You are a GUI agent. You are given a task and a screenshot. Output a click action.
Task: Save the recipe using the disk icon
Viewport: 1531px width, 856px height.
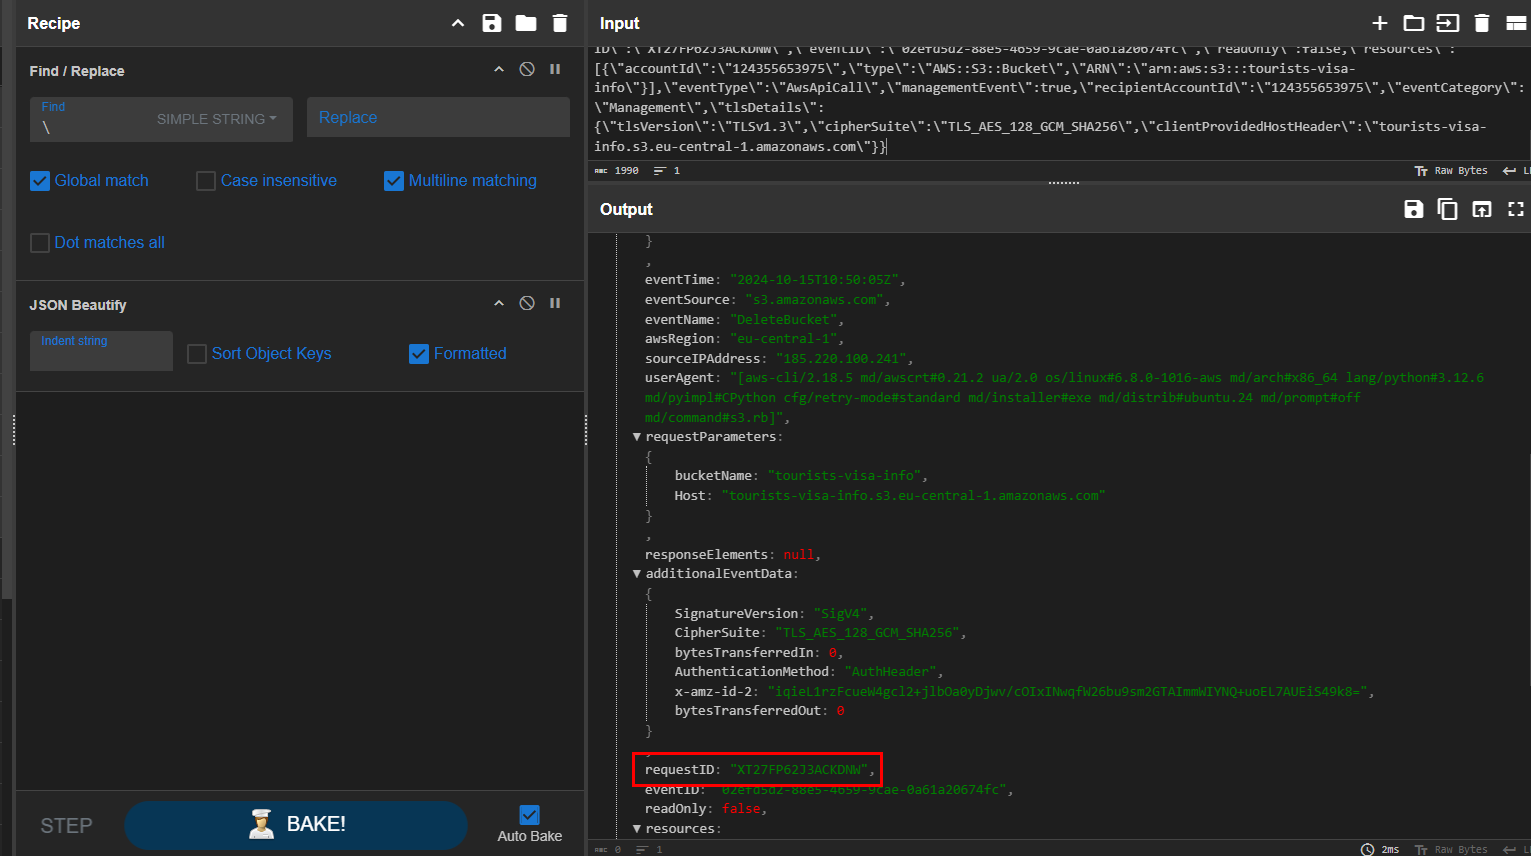[491, 23]
